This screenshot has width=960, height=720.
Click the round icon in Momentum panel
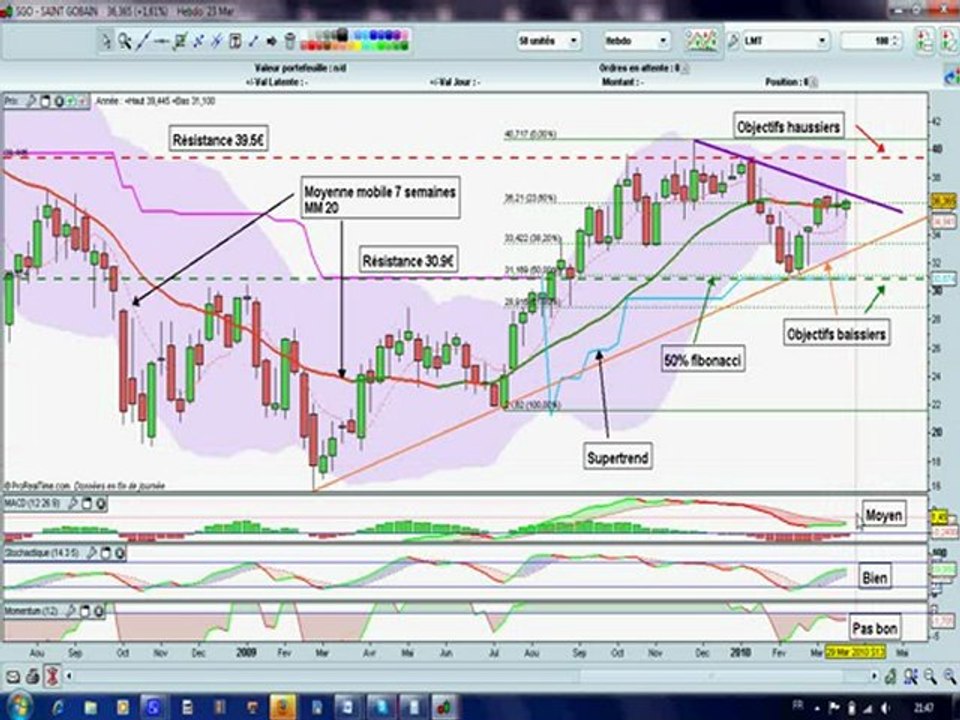click(99, 610)
